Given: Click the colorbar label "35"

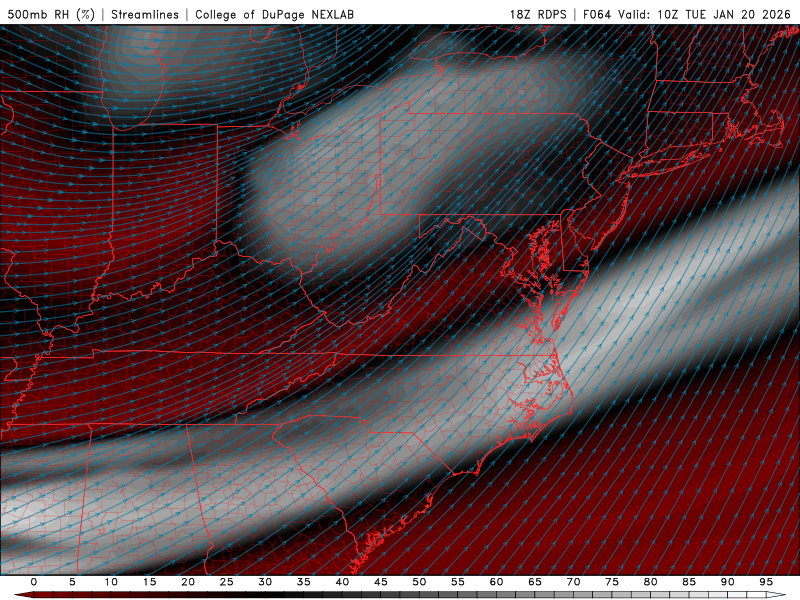Looking at the screenshot, I should click(304, 582).
